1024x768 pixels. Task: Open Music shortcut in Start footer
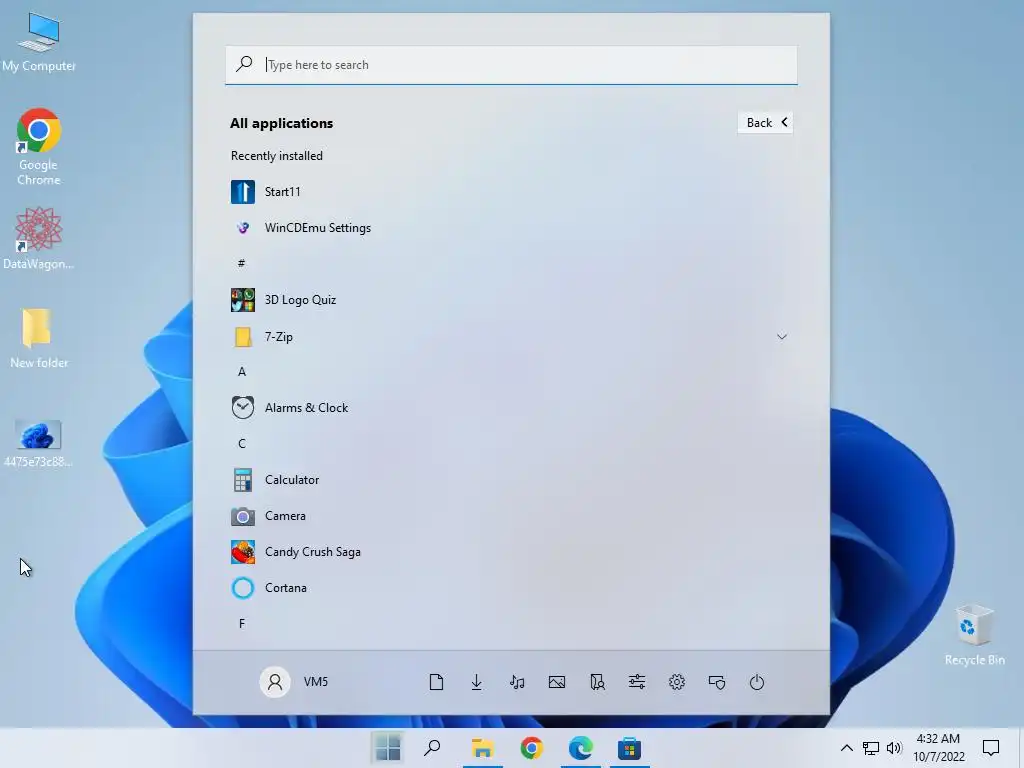[x=517, y=682]
